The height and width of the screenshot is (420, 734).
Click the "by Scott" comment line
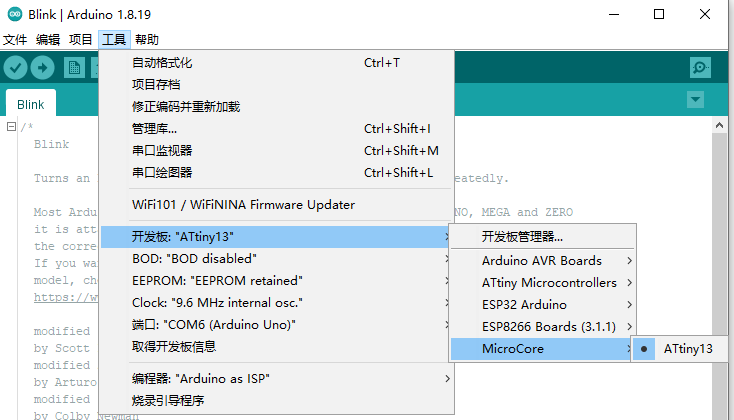[x=61, y=348]
